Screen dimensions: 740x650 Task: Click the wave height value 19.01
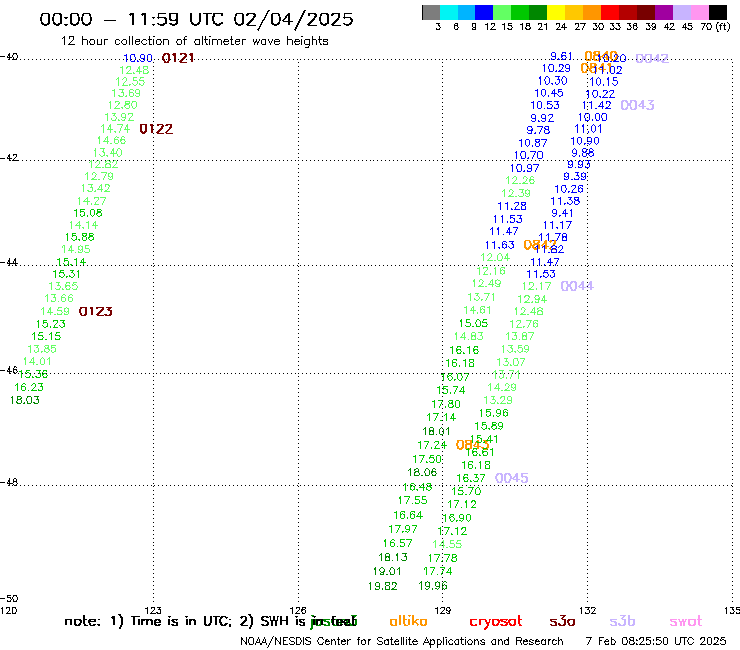[387, 572]
